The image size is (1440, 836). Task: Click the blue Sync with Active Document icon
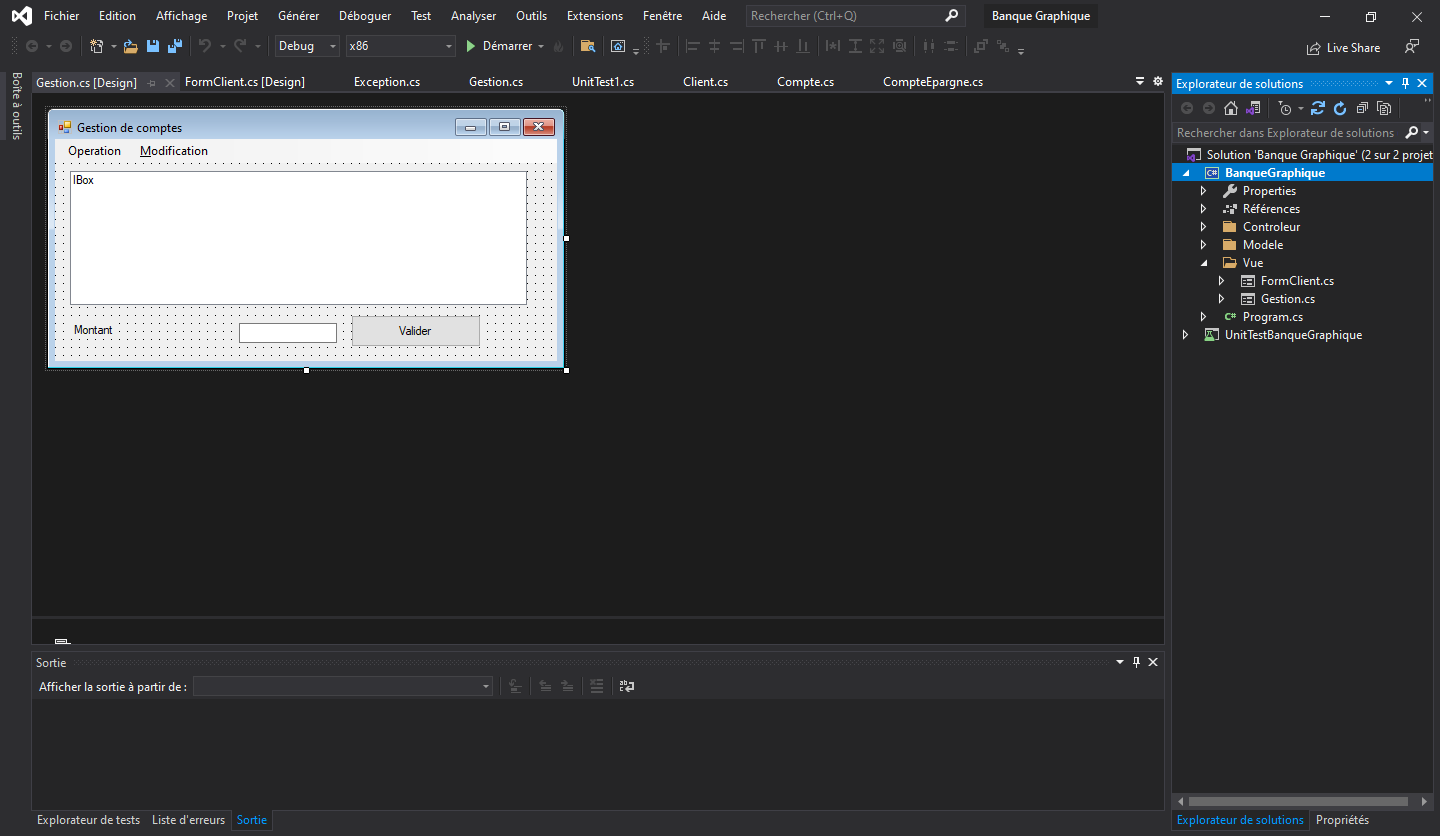click(1318, 108)
